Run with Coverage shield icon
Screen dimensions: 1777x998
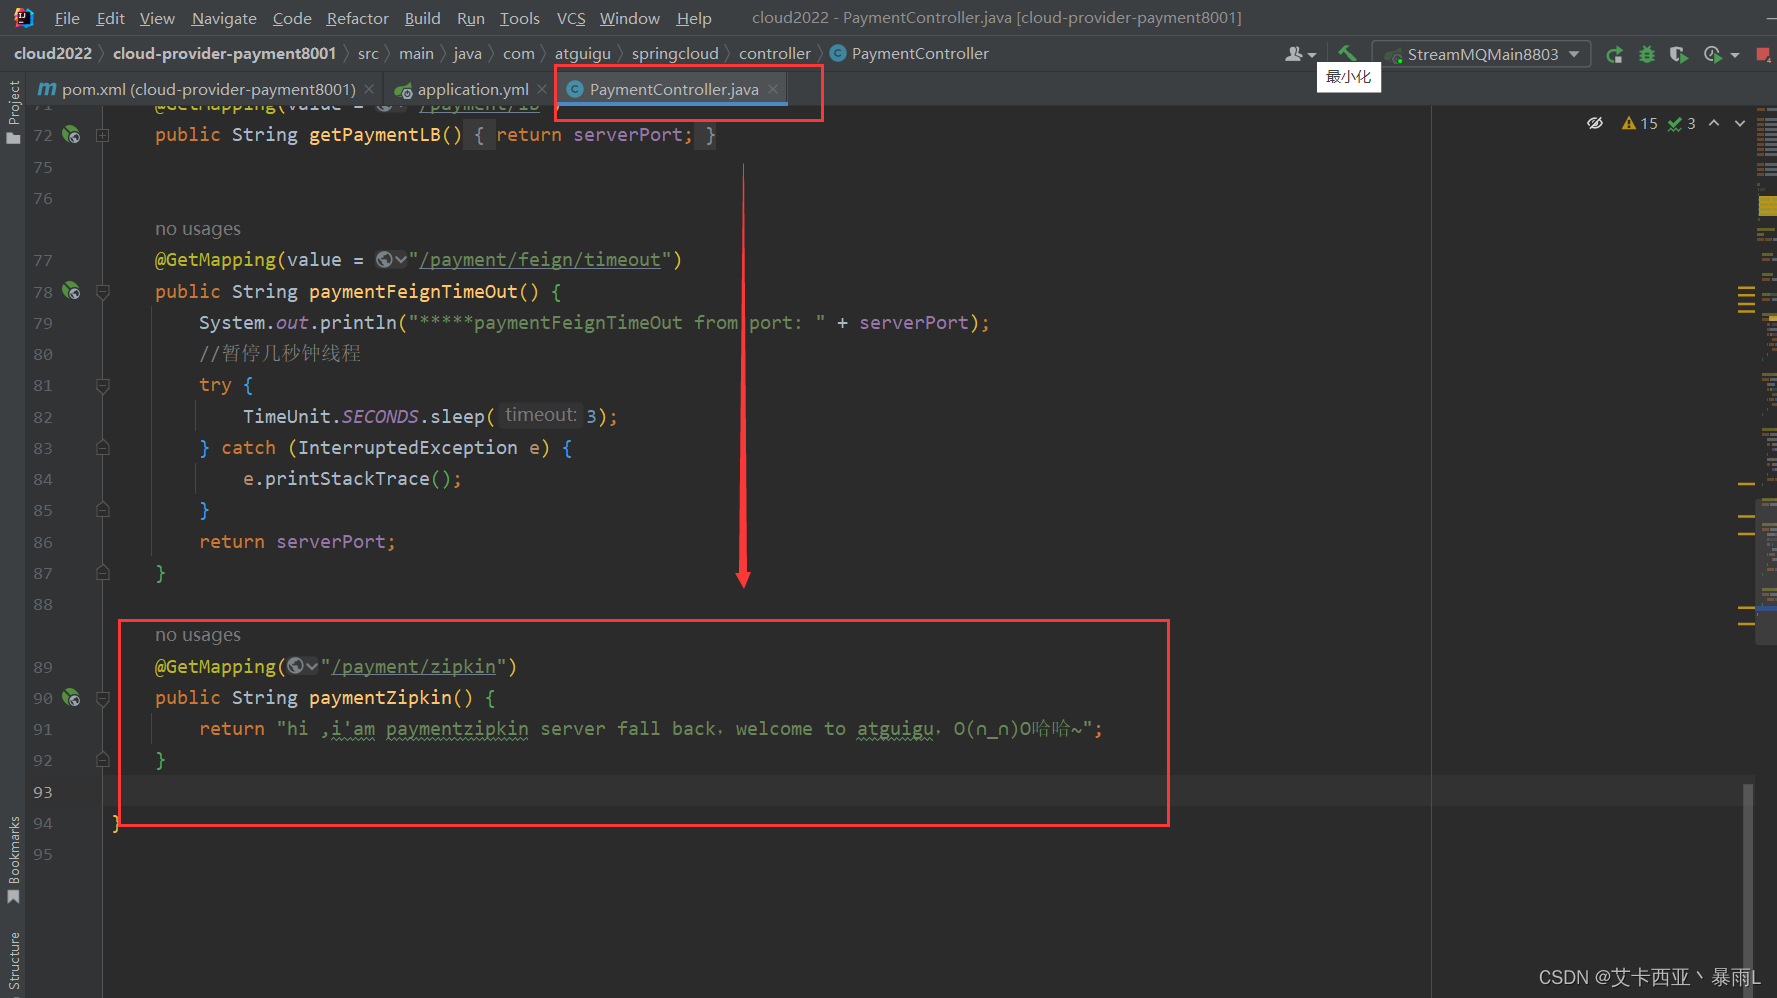[x=1679, y=54]
